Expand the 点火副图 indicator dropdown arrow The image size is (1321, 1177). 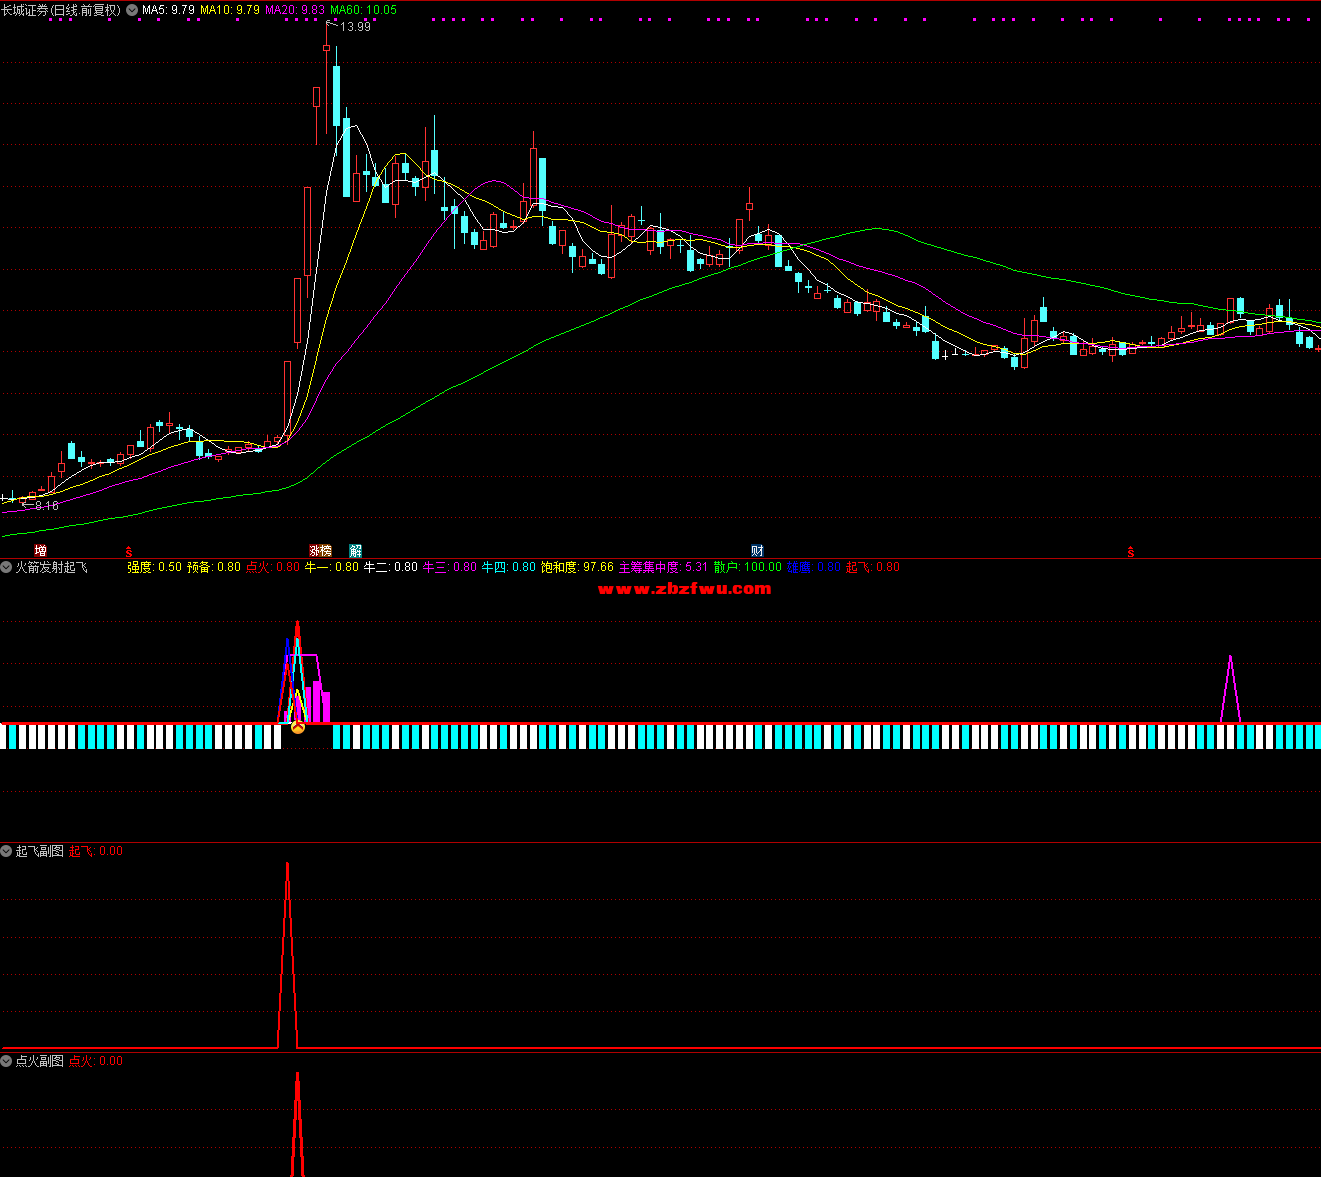(x=7, y=1061)
